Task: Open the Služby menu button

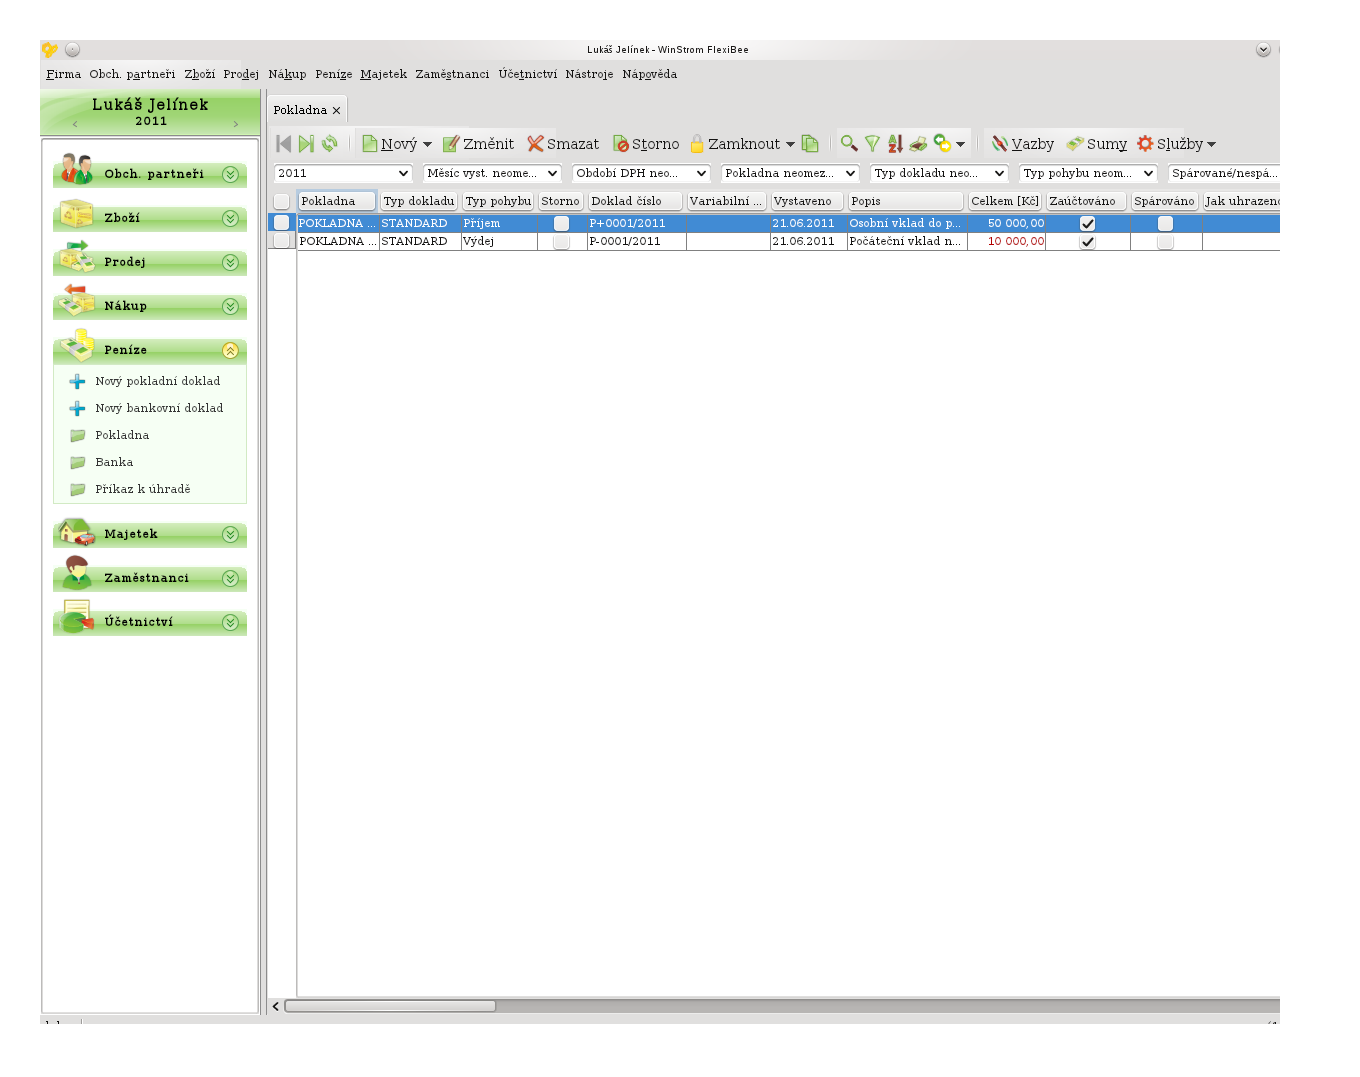Action: 1176,144
